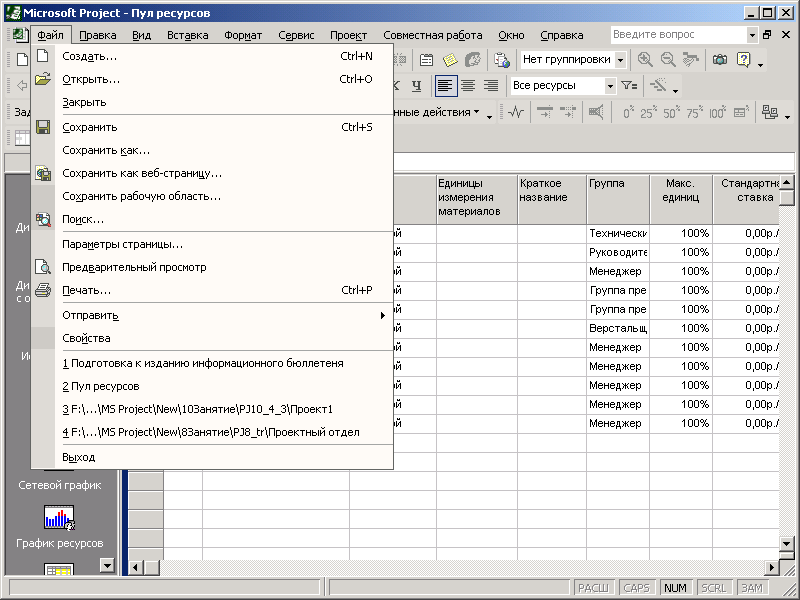Click the Copy Picture camera icon
Viewport: 800px width, 600px height.
click(720, 60)
